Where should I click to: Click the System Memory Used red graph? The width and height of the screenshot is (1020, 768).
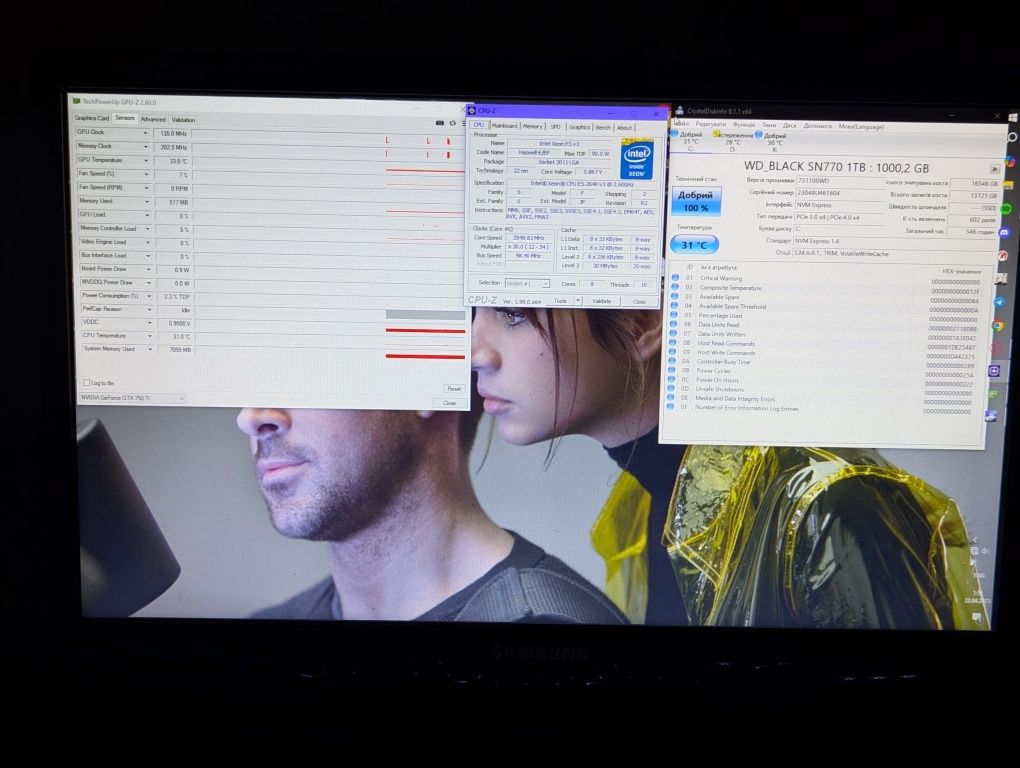click(x=425, y=356)
